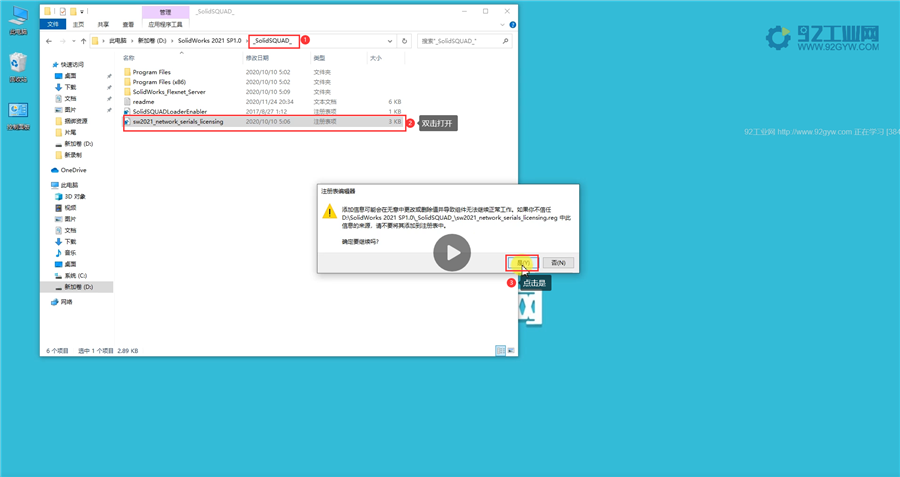The width and height of the screenshot is (900, 477).
Task: Click the date cell 2017/8/27 1:12
Action: tap(267, 111)
